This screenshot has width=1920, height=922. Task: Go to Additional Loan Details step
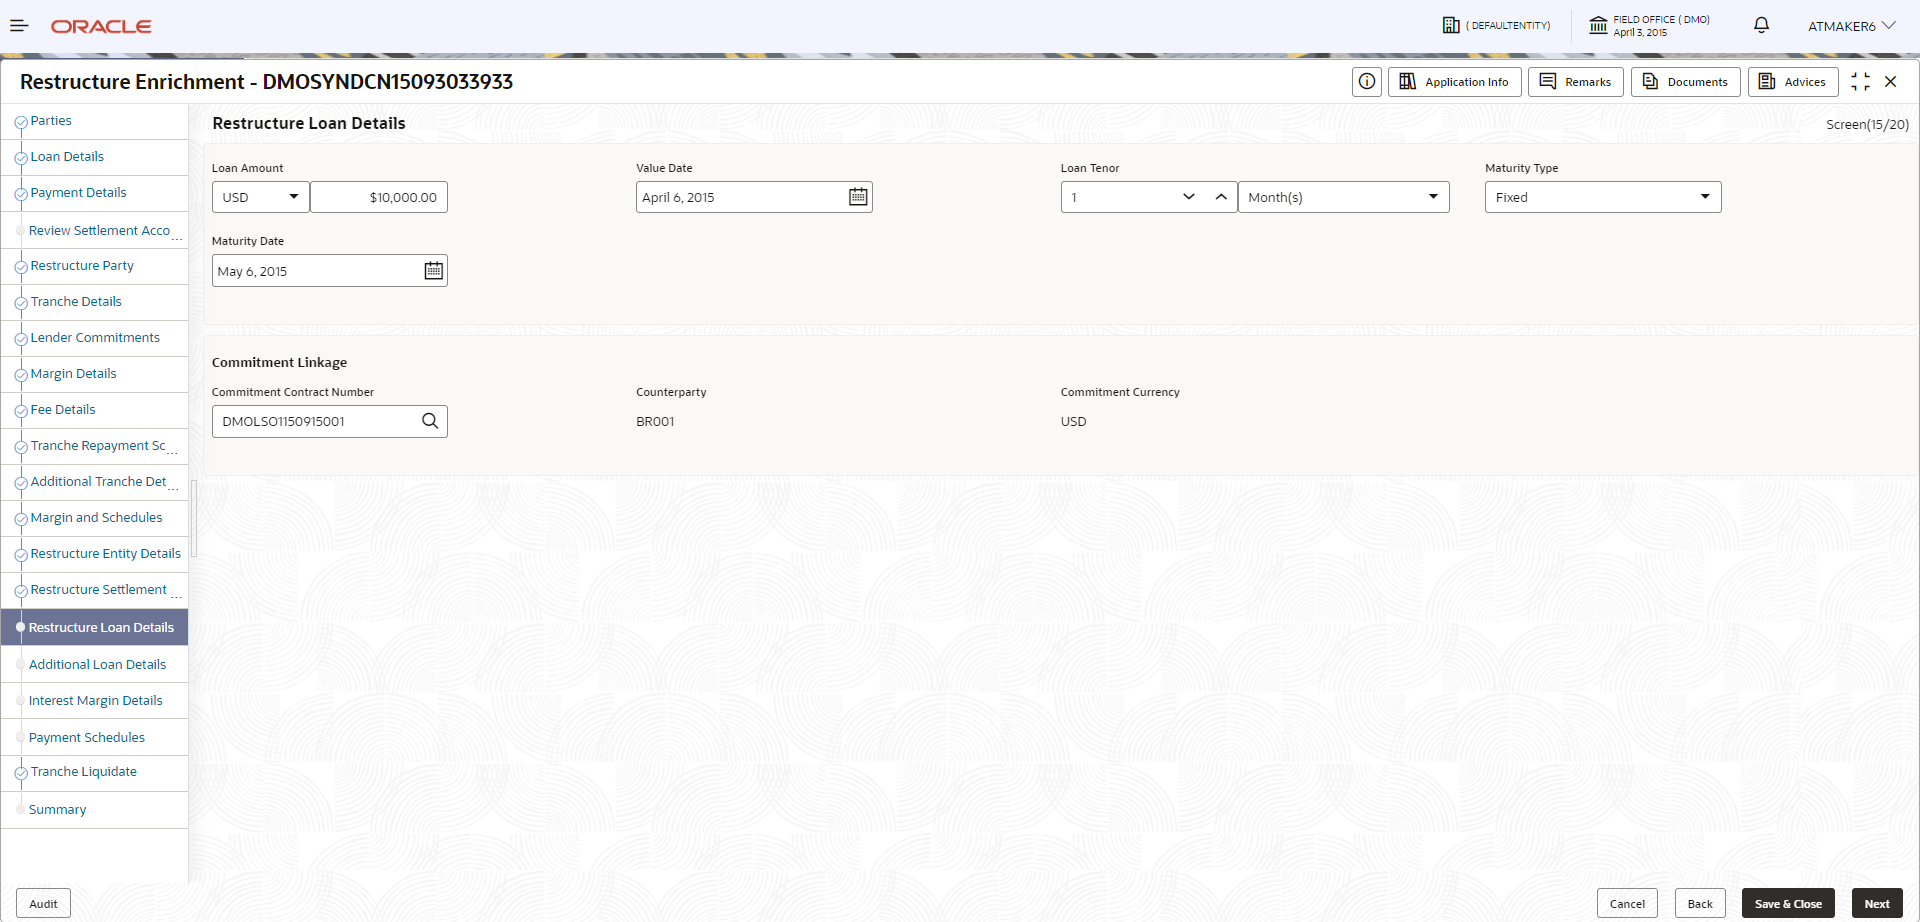(x=97, y=665)
